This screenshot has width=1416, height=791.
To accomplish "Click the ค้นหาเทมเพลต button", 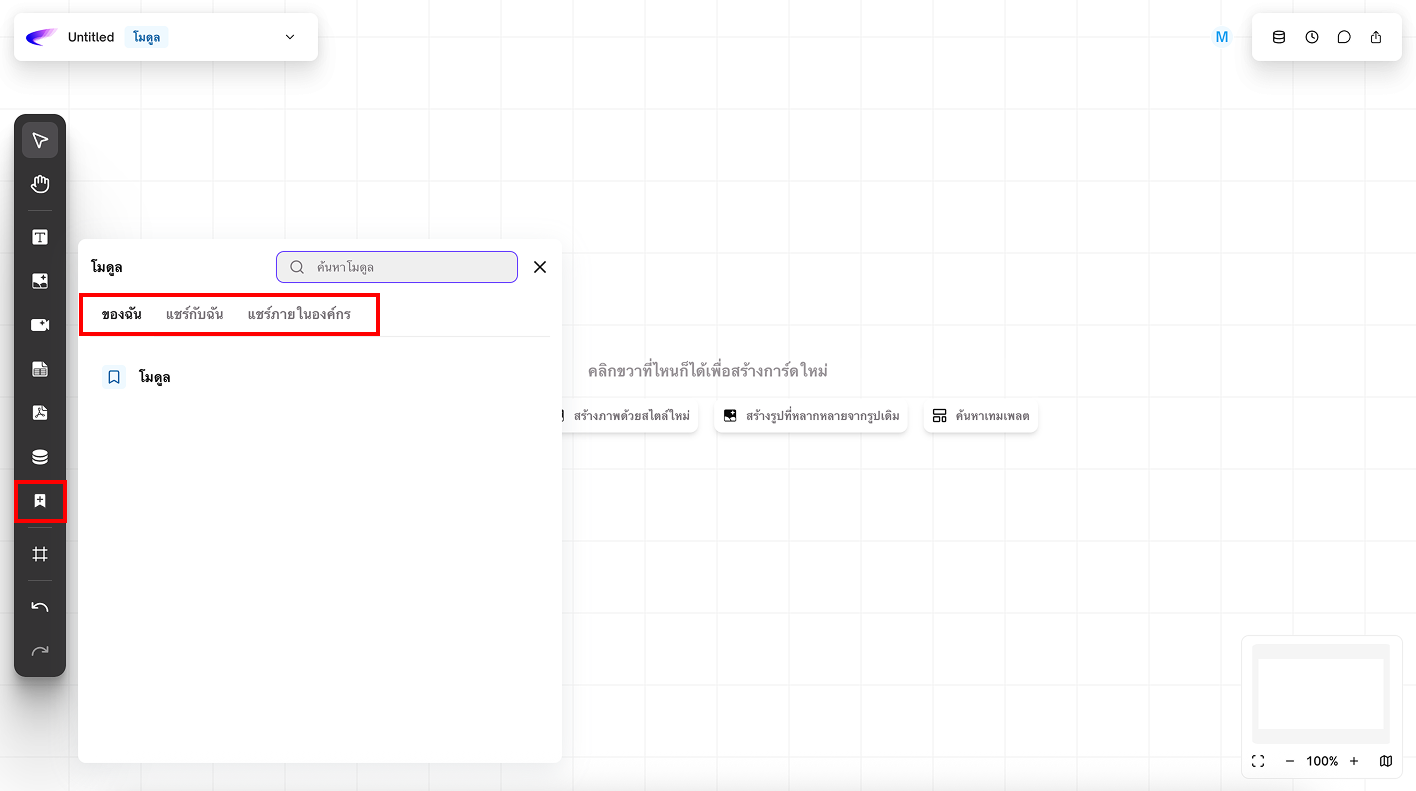I will (x=980, y=416).
